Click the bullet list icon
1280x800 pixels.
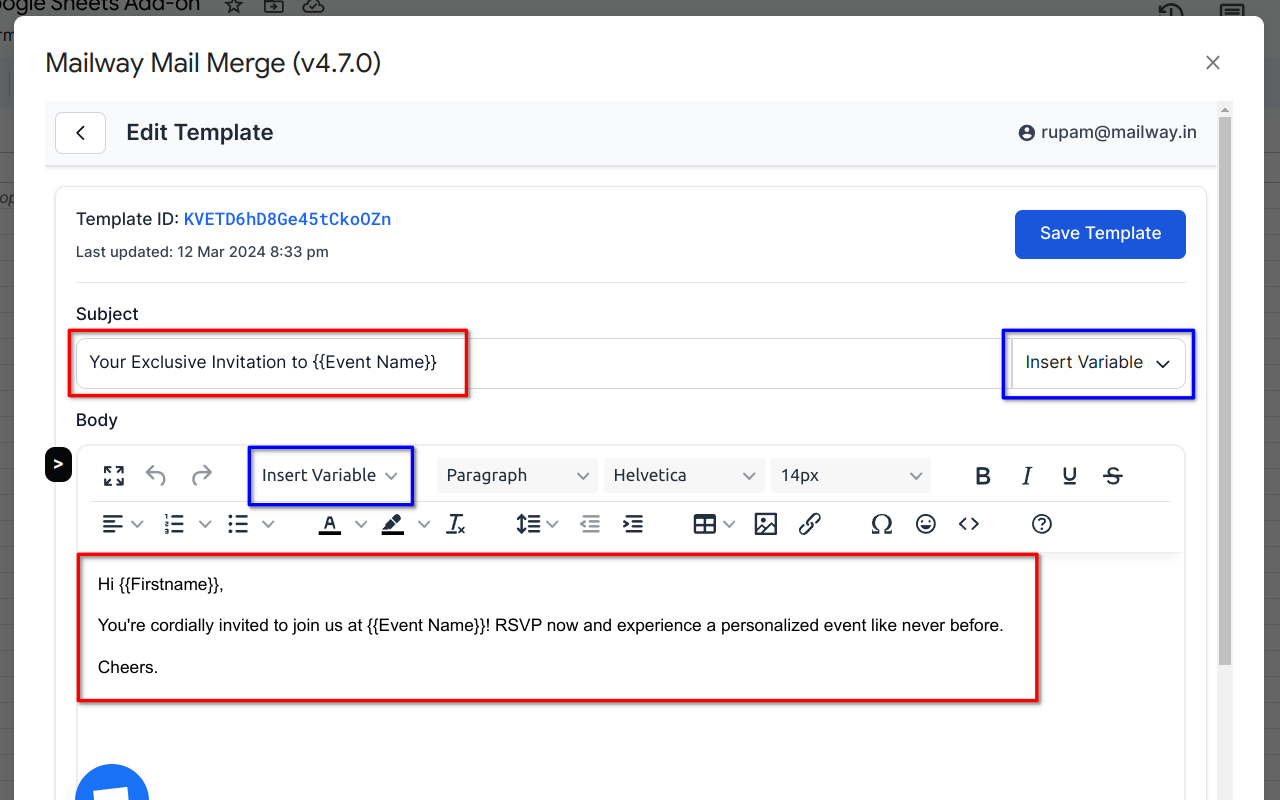point(237,524)
